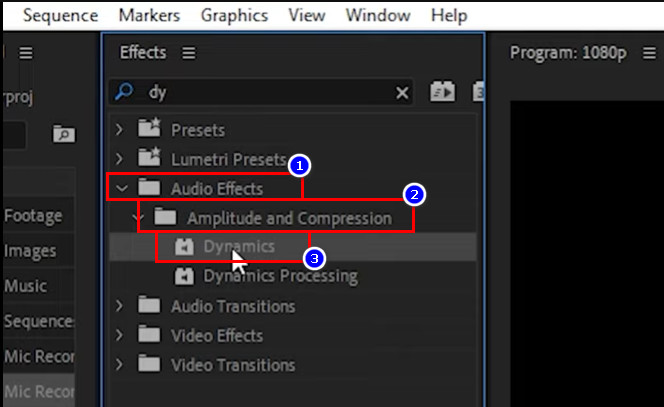Collapse the Amplitude and Compression folder
The width and height of the screenshot is (664, 407).
(x=137, y=218)
